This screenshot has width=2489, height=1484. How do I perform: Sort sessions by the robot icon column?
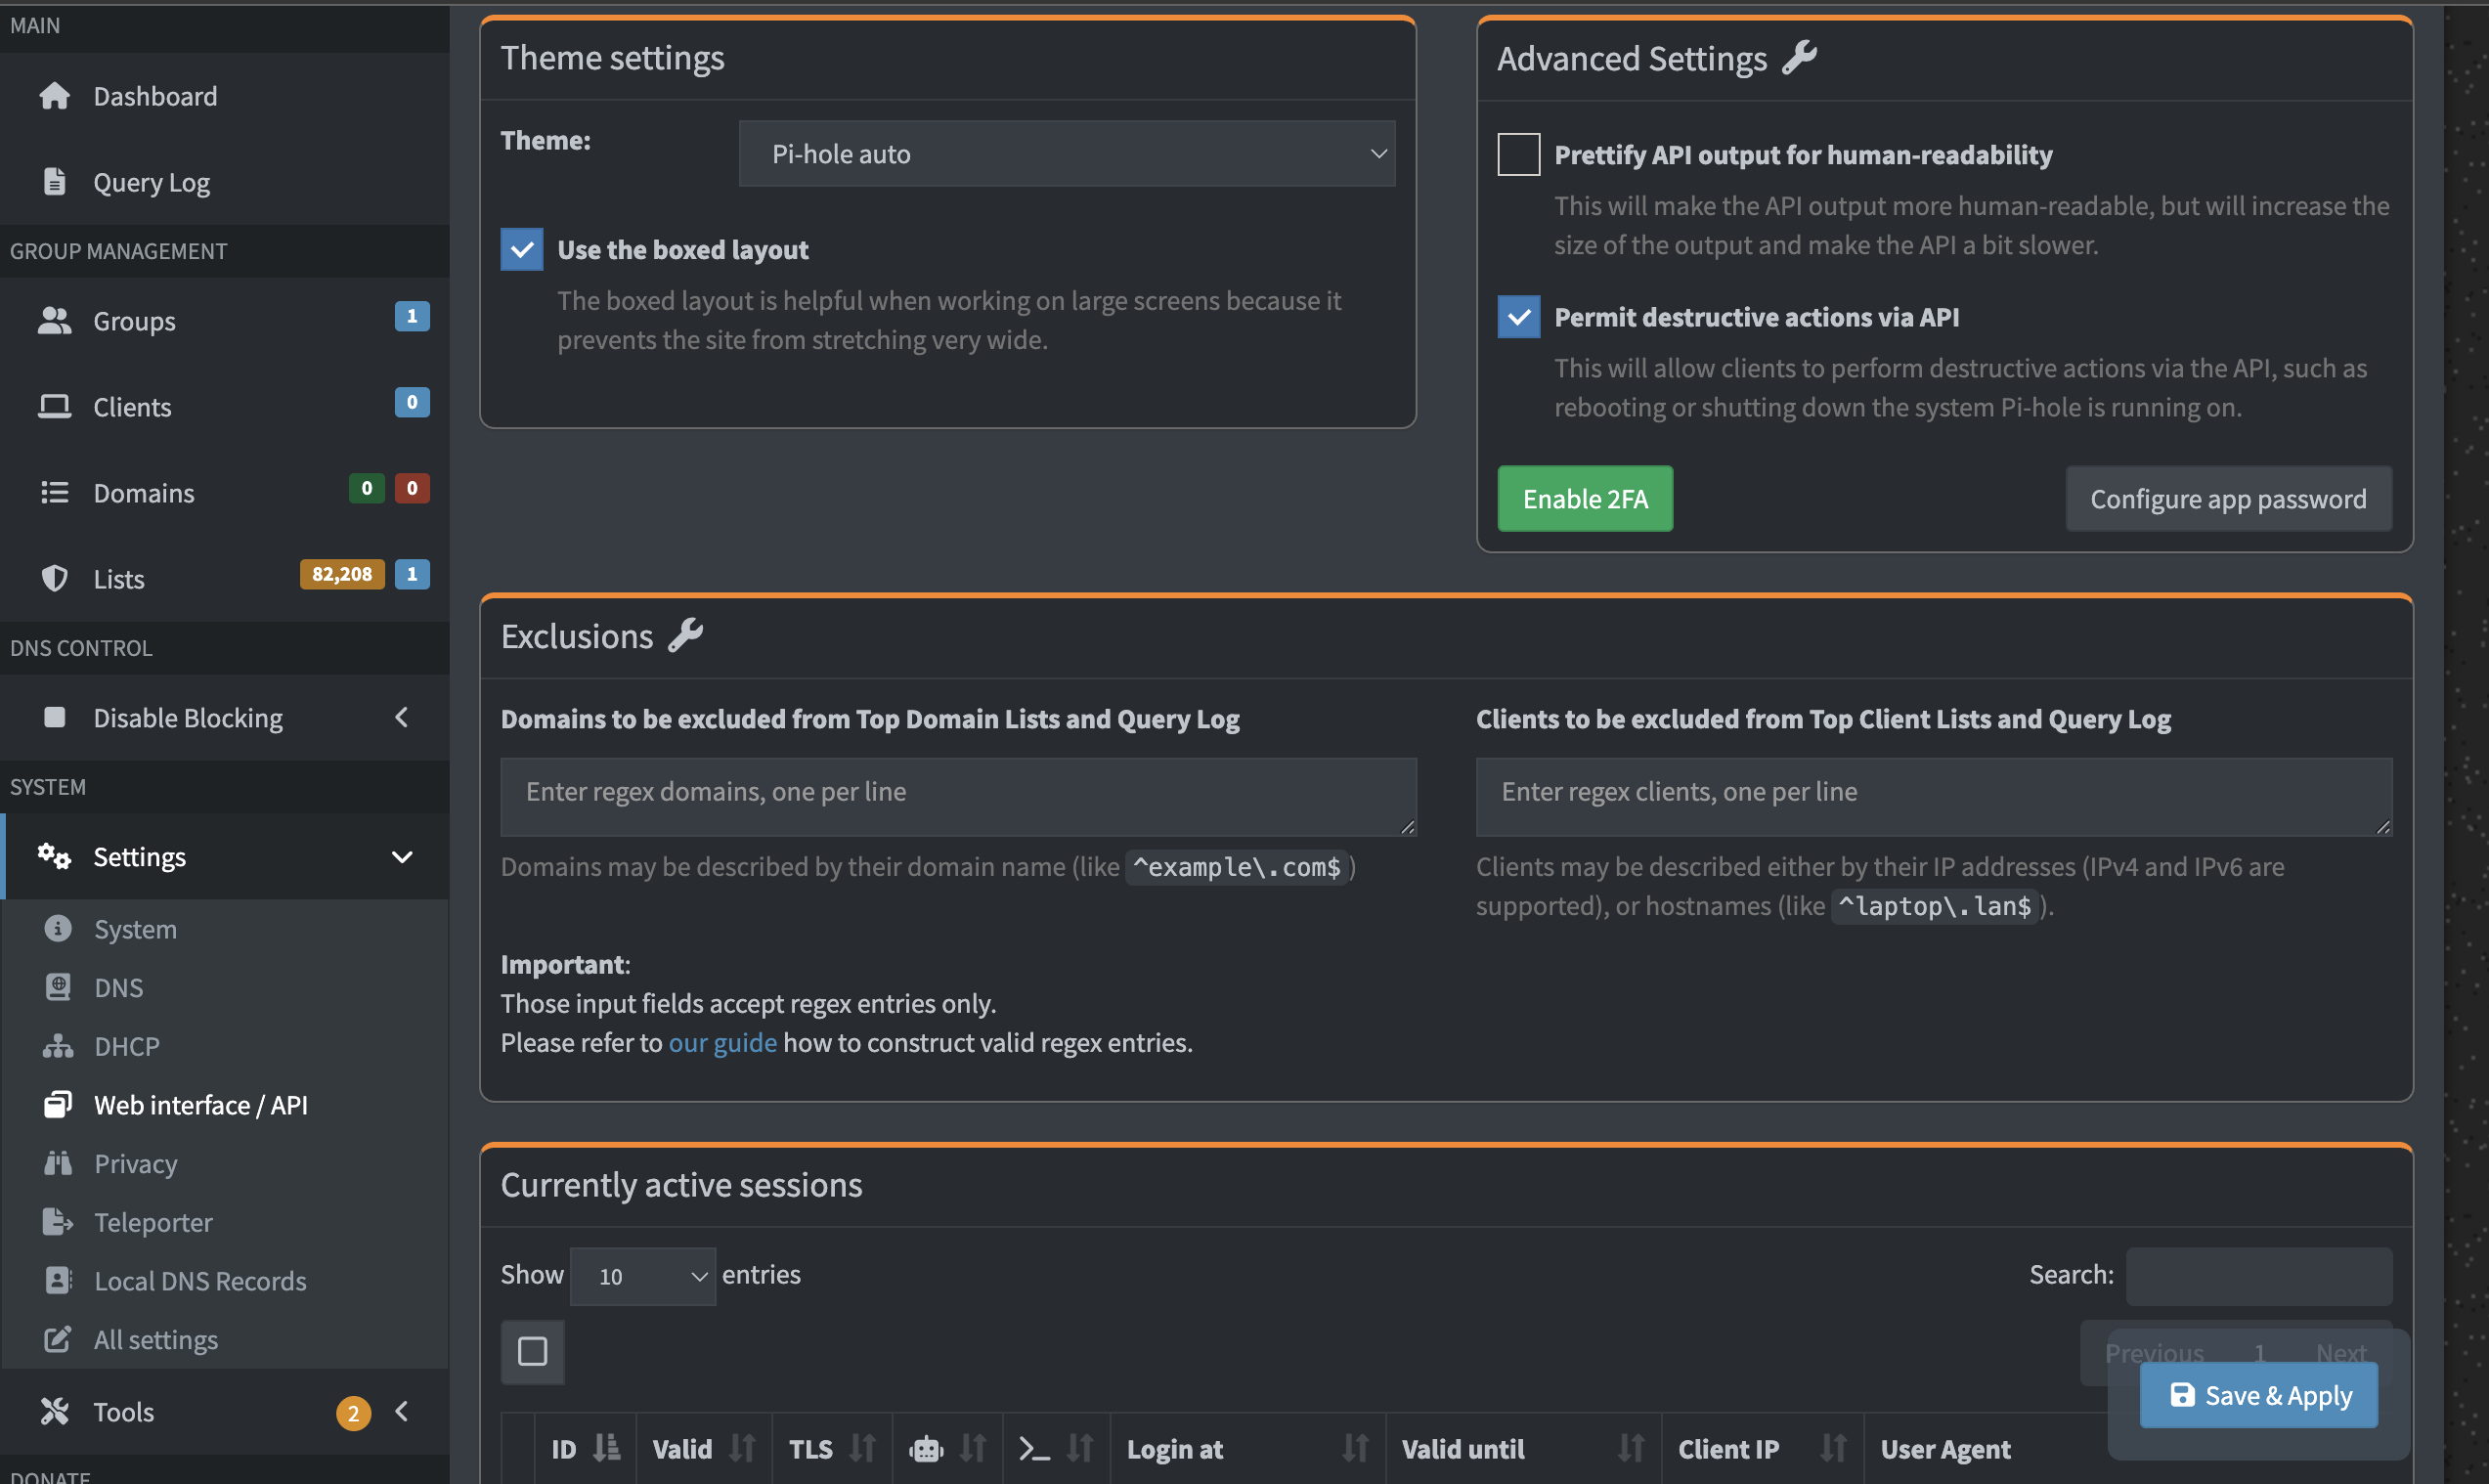tap(926, 1449)
